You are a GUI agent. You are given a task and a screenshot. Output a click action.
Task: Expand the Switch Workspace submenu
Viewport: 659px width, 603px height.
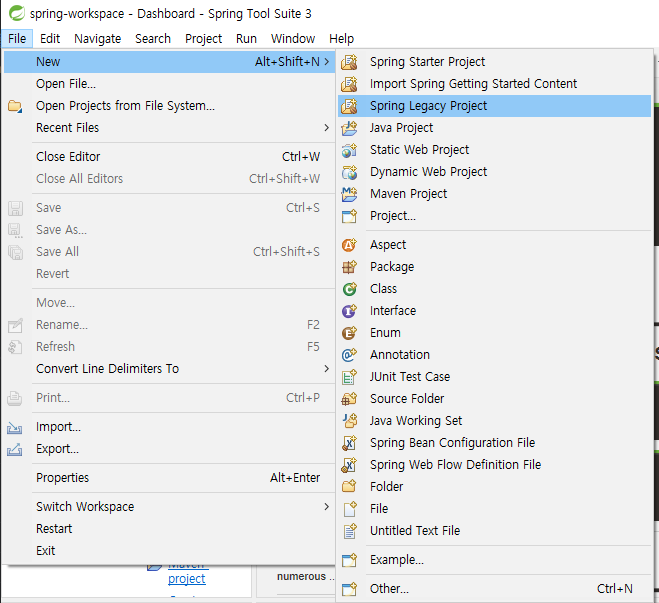[327, 507]
